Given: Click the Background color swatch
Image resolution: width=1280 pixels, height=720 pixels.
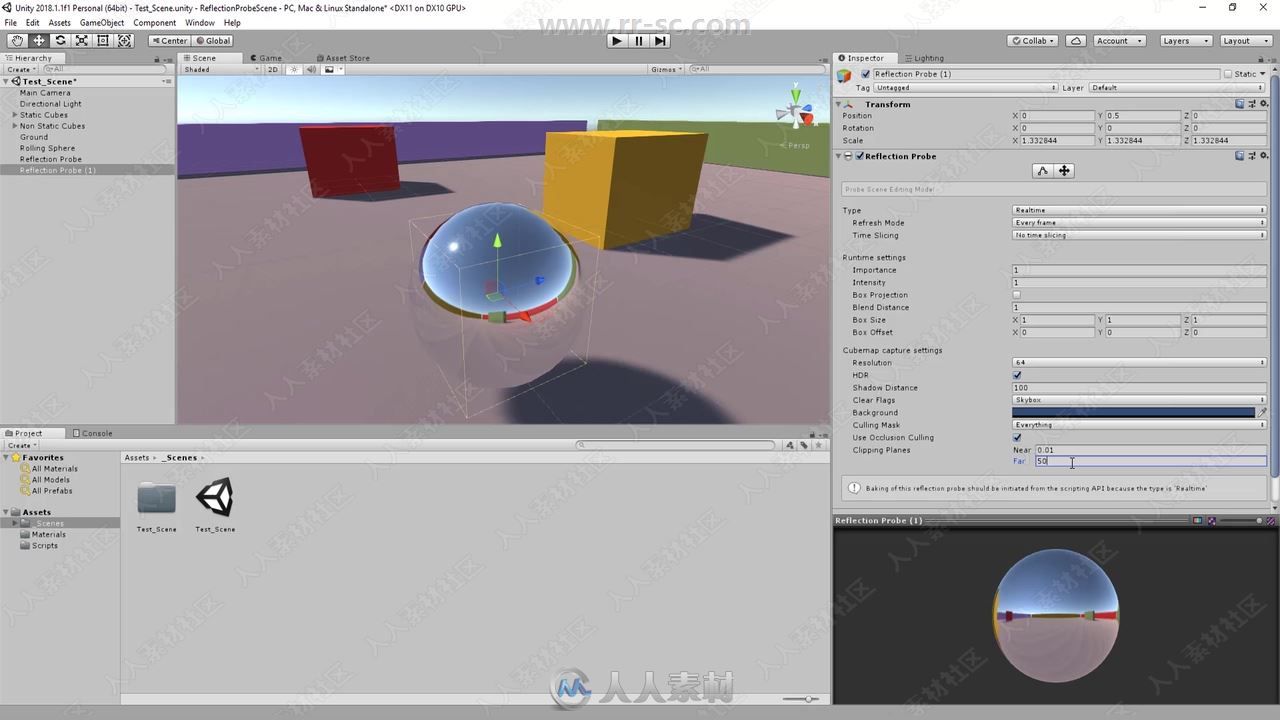Looking at the screenshot, I should coord(1133,412).
